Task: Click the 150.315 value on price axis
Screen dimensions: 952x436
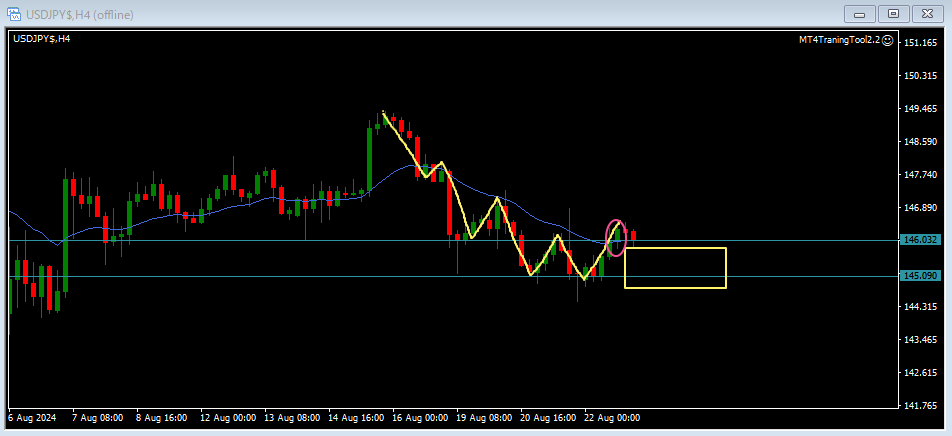Action: 919,76
